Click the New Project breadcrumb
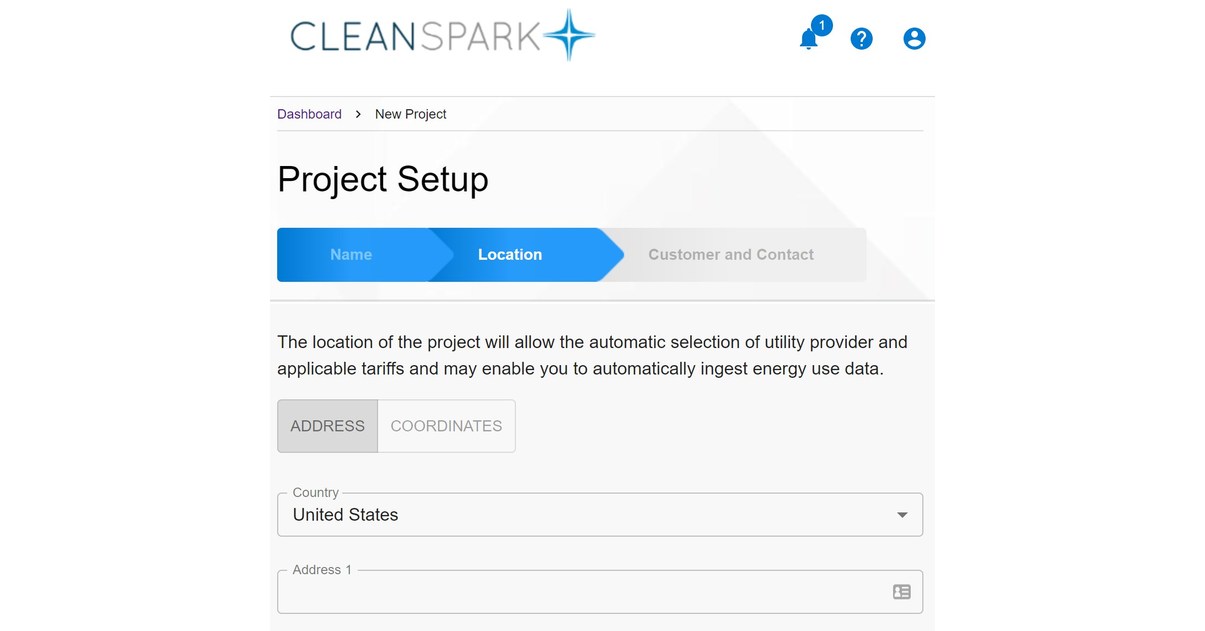Viewport: 1205px width, 631px height. click(x=410, y=114)
